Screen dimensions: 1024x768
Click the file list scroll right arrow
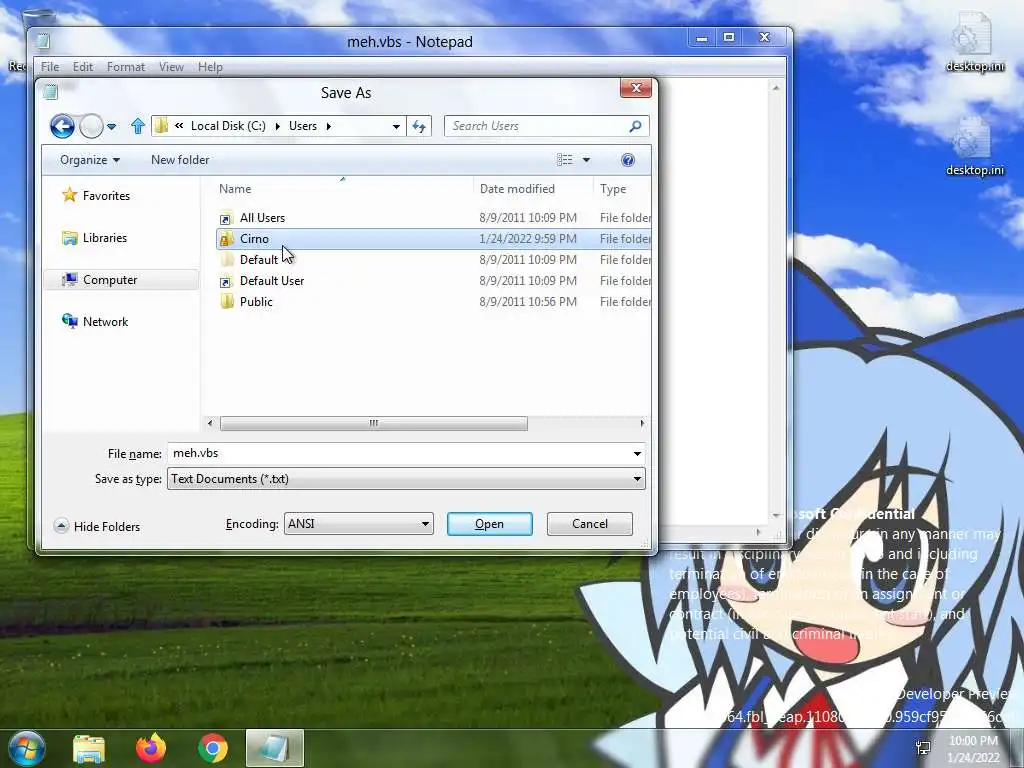click(x=642, y=423)
